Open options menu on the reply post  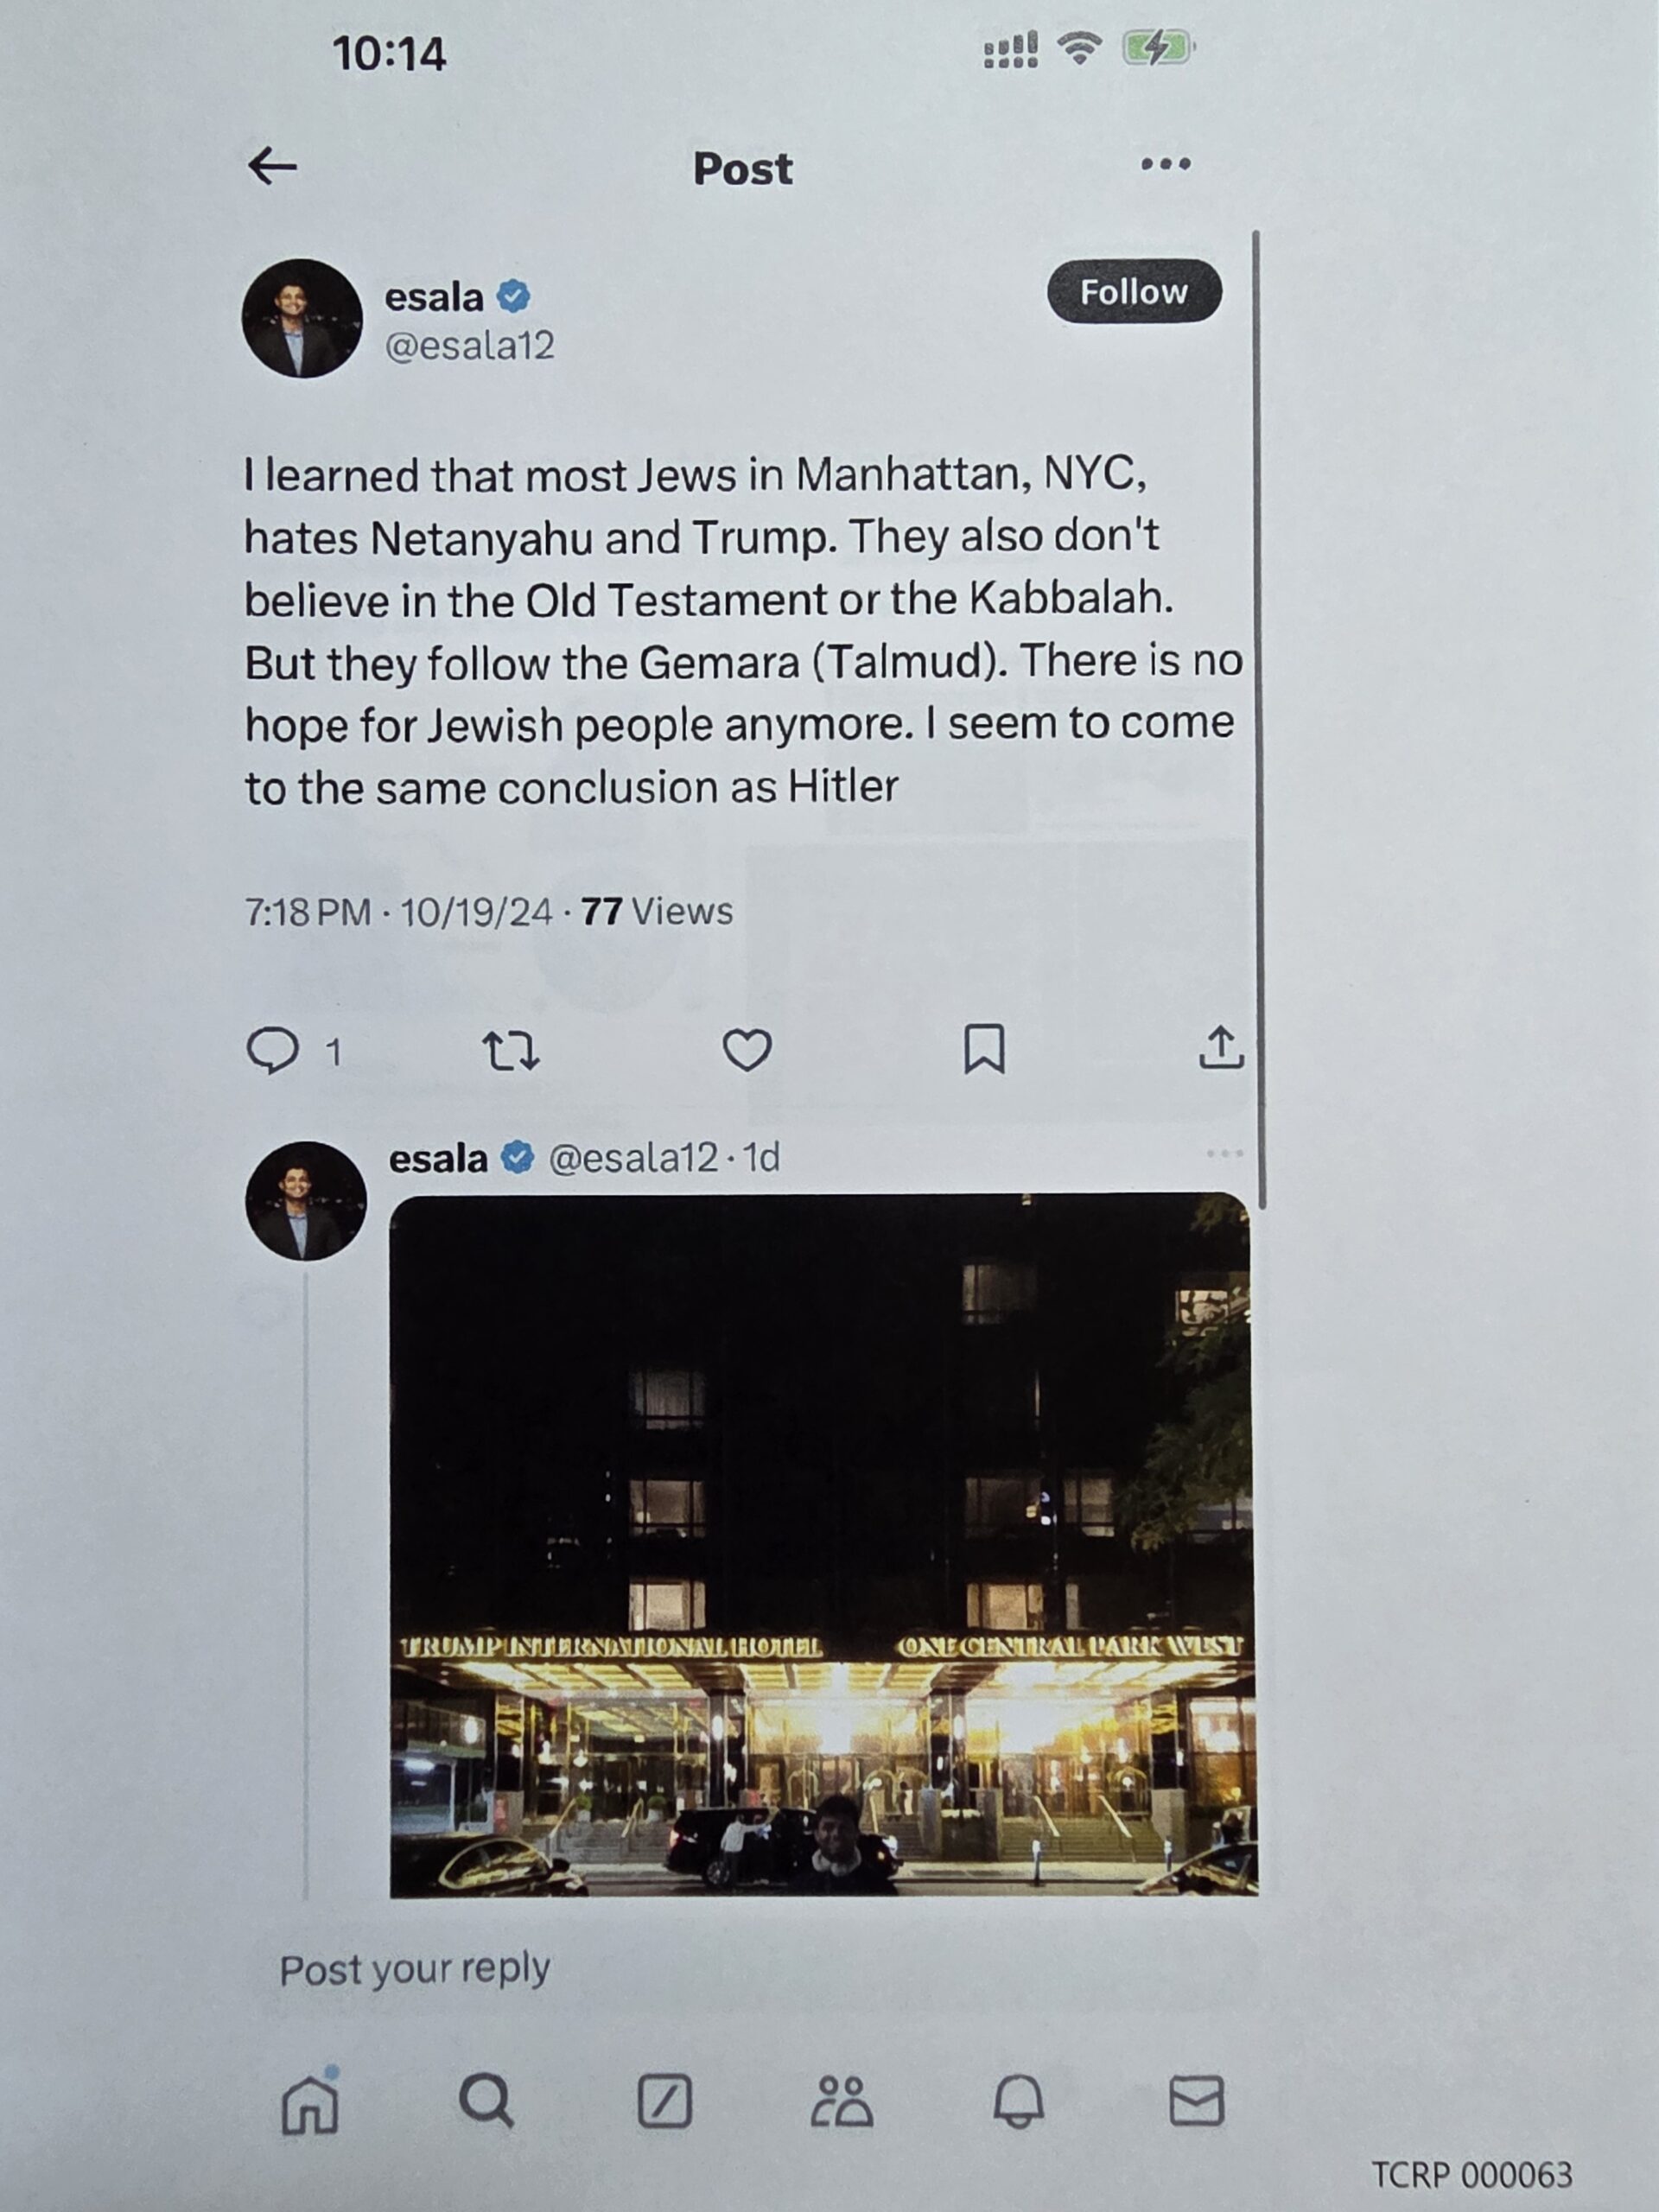pos(1225,1153)
